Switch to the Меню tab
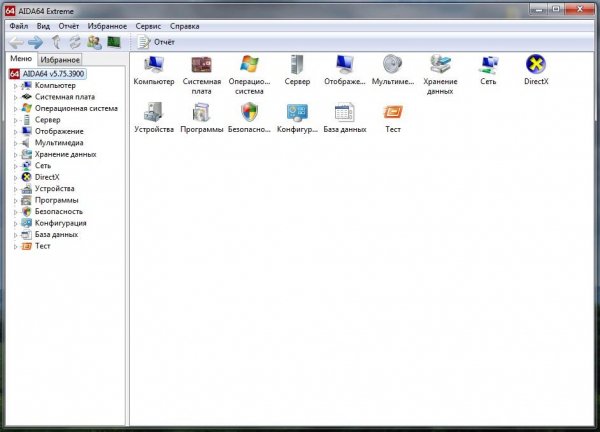 tap(21, 59)
